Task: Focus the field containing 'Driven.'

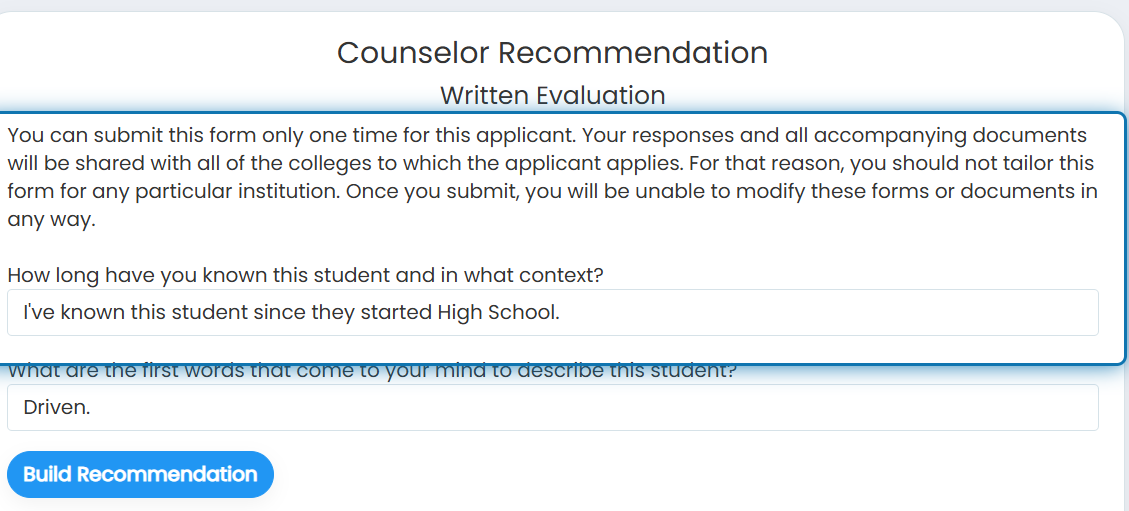Action: click(x=553, y=407)
